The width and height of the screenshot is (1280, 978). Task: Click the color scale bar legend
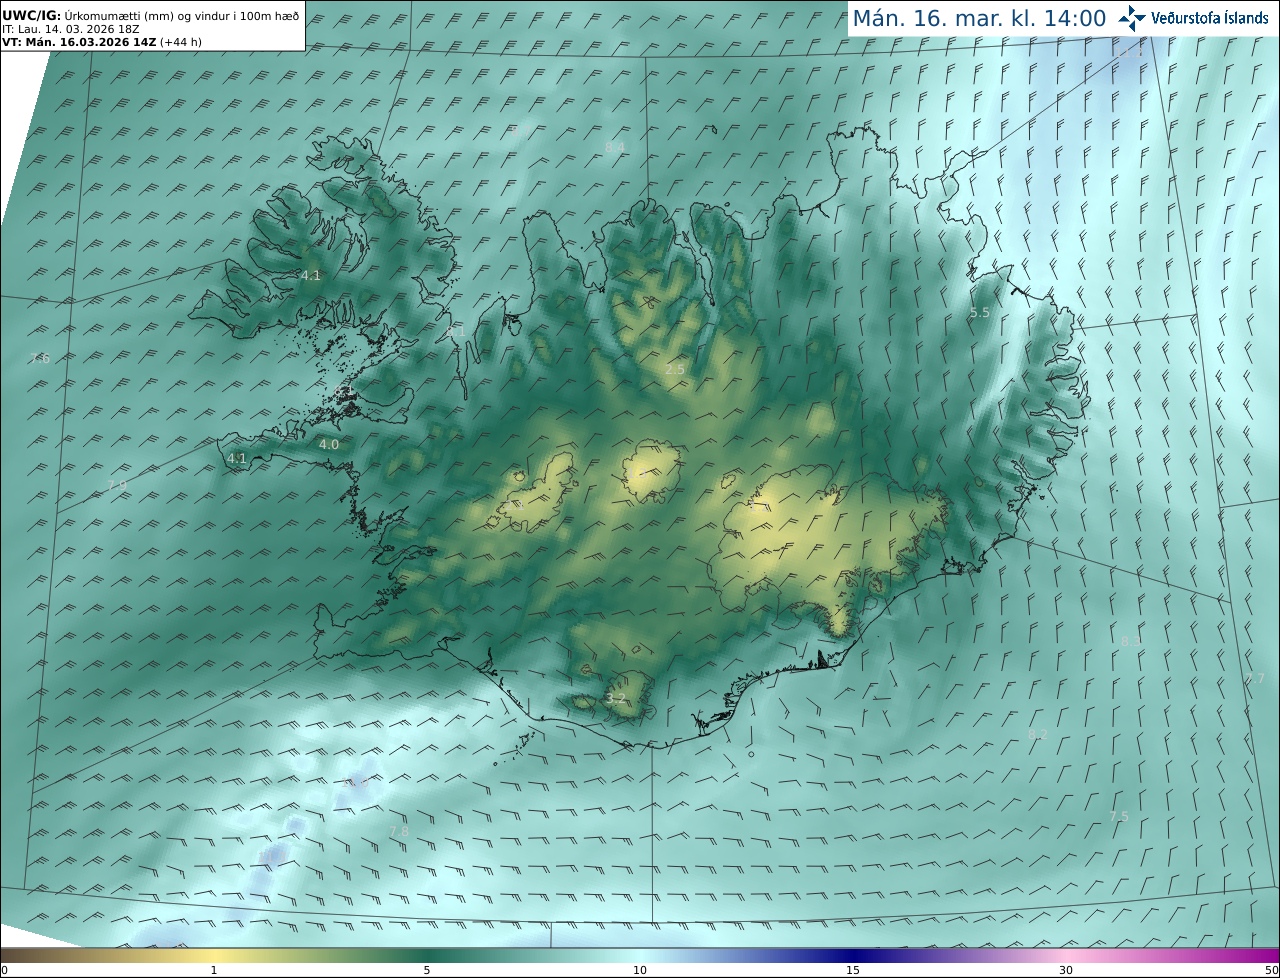click(x=640, y=956)
